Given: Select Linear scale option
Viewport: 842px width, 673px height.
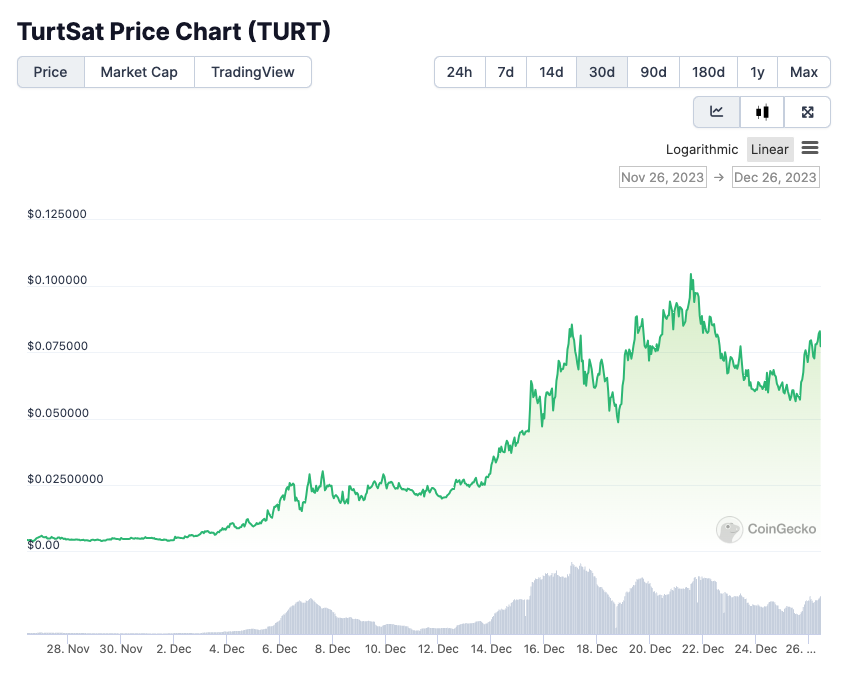Looking at the screenshot, I should (x=770, y=149).
